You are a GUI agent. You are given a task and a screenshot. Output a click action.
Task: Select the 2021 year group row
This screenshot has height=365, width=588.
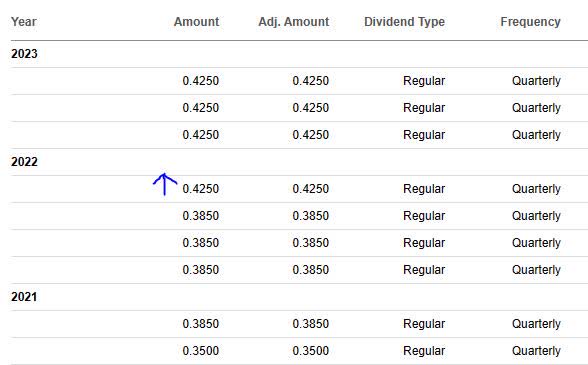coord(299,297)
